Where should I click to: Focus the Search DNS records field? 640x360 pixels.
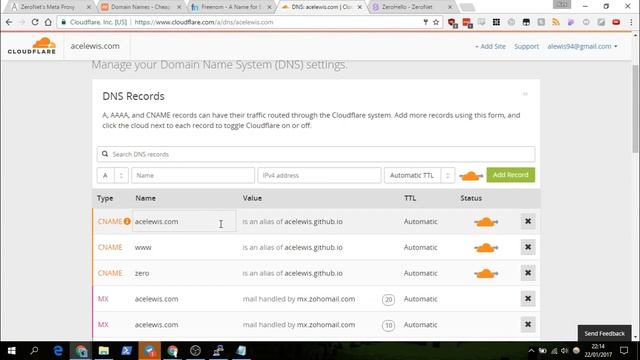point(316,154)
